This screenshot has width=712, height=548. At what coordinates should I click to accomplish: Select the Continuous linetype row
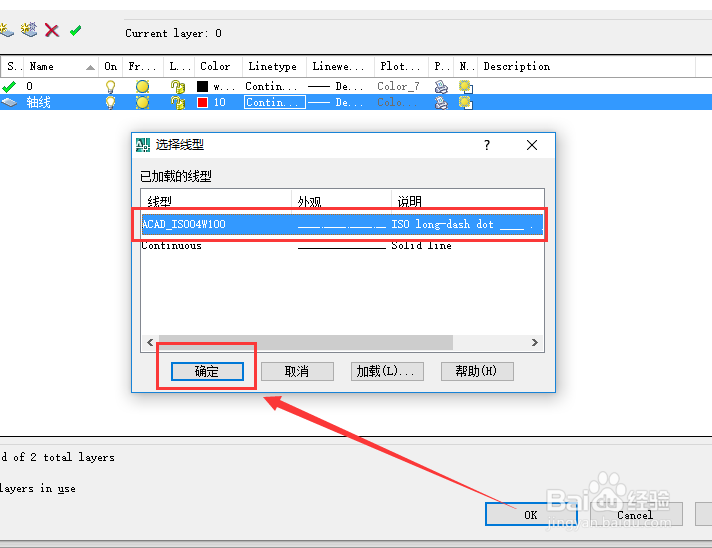point(342,246)
